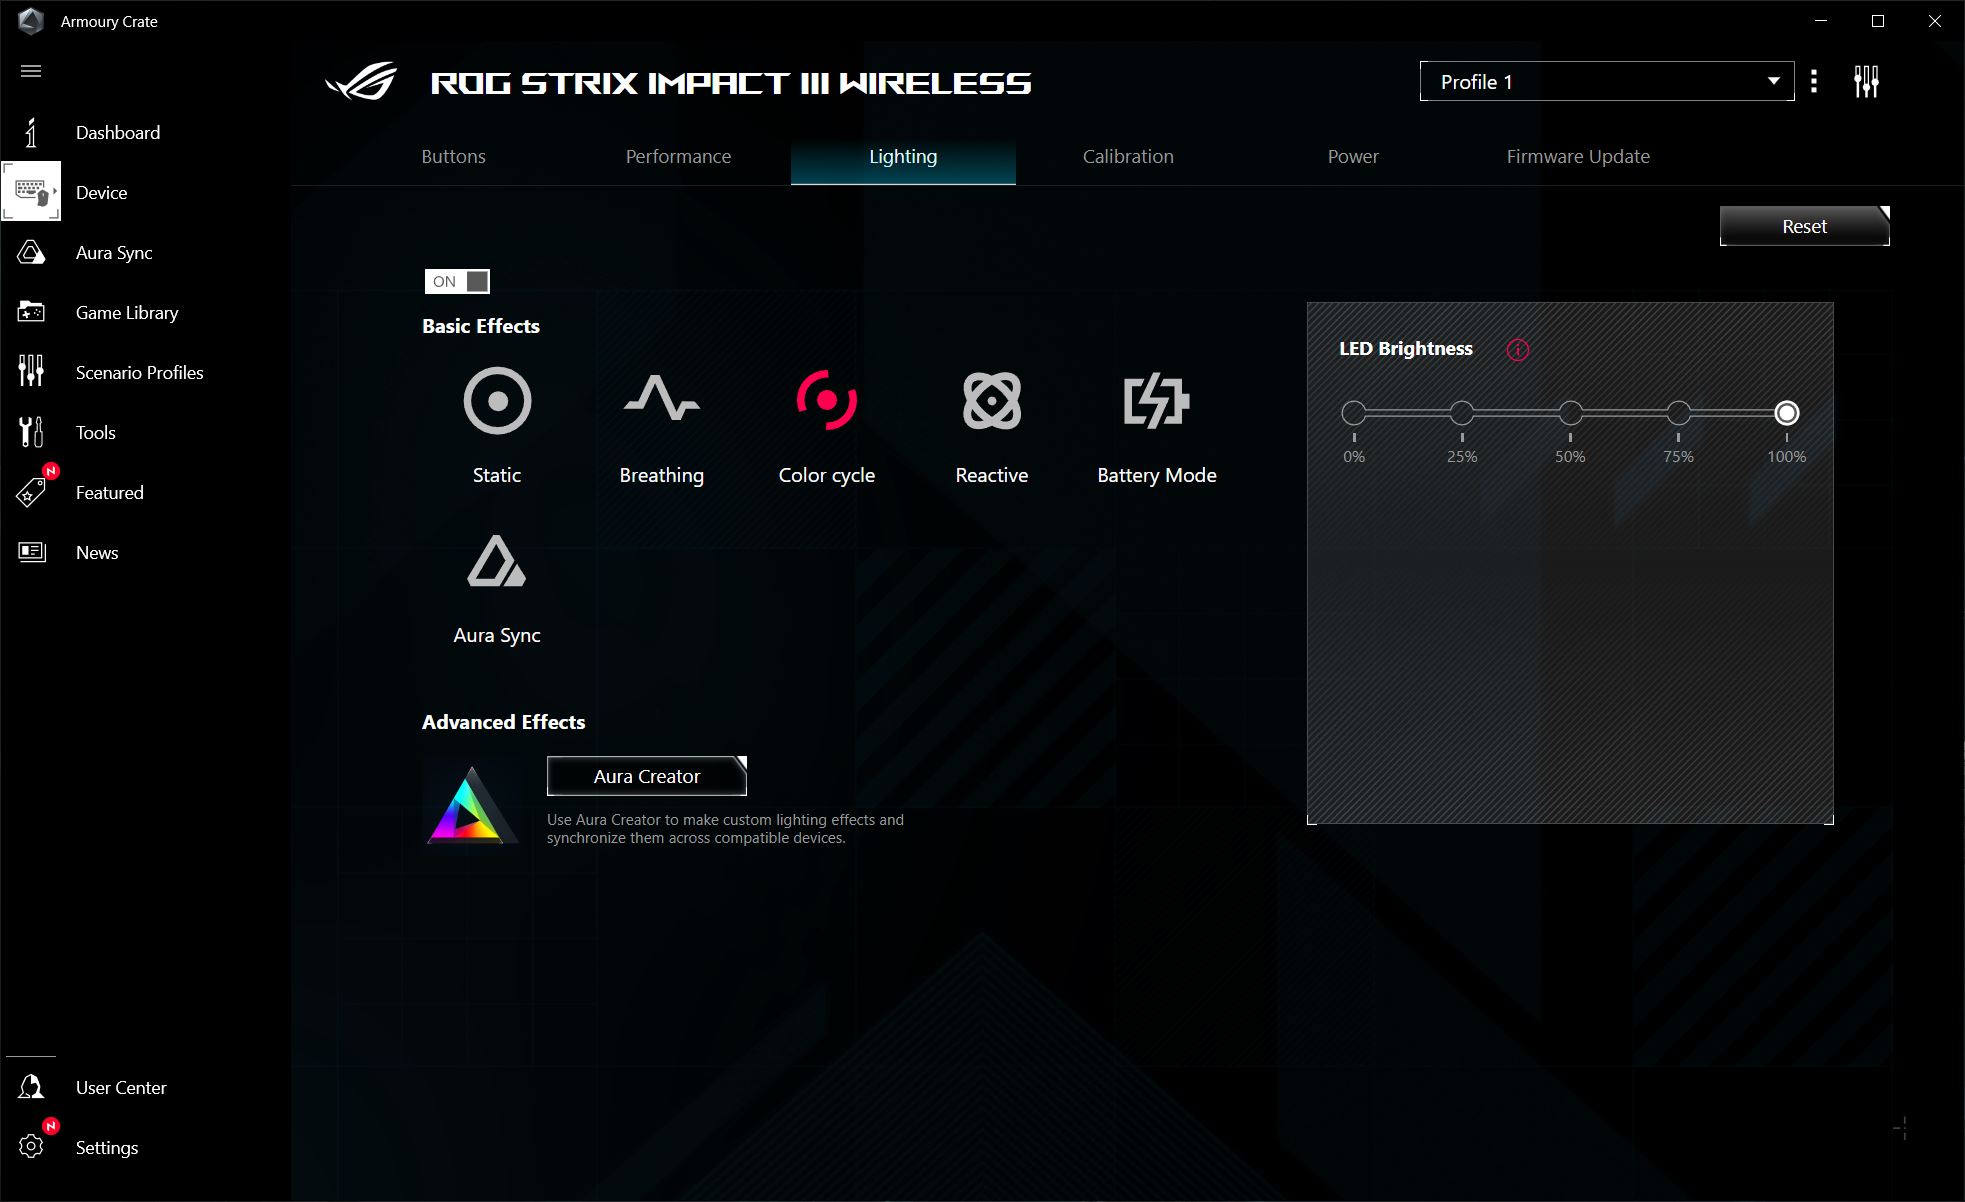Click the Dashboard label in sidebar
This screenshot has width=1965, height=1202.
pos(118,132)
